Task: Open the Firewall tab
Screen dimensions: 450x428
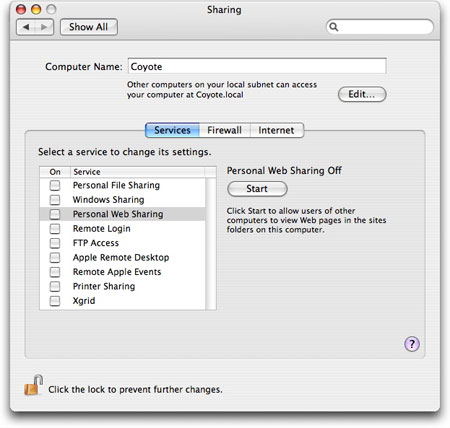Action: pyautogui.click(x=225, y=130)
